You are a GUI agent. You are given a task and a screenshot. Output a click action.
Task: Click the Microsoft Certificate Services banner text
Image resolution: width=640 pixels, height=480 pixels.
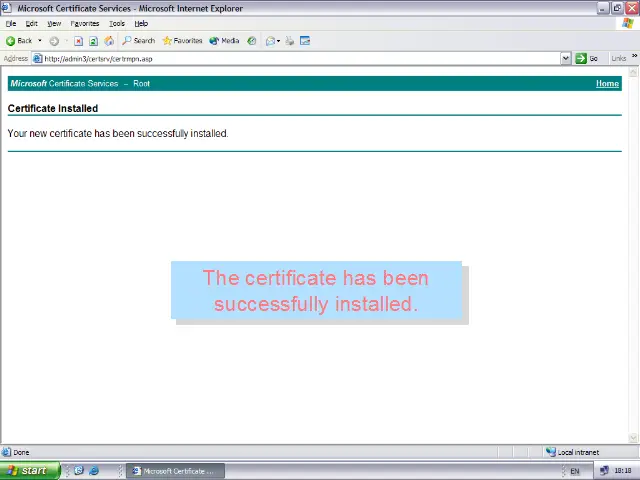coord(64,84)
